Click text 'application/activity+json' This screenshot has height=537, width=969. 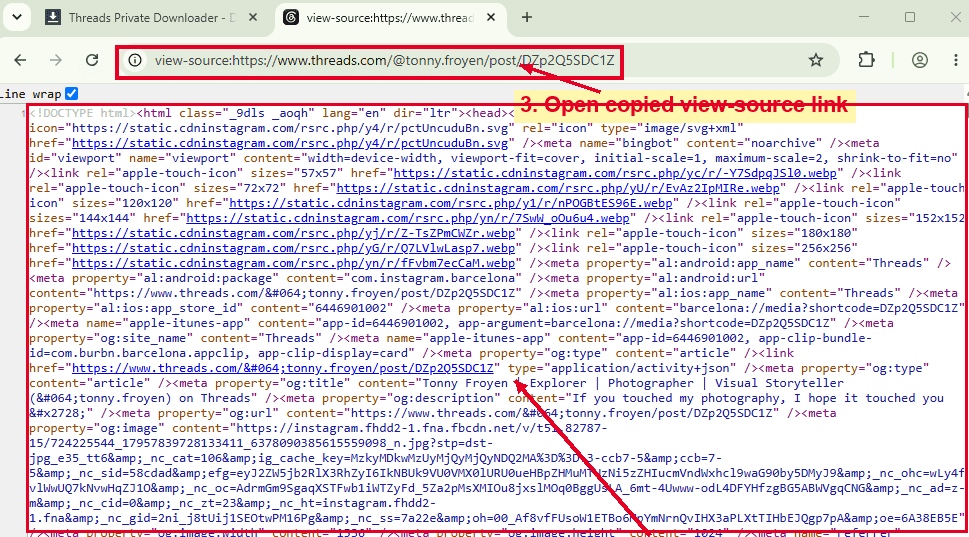tap(640, 368)
